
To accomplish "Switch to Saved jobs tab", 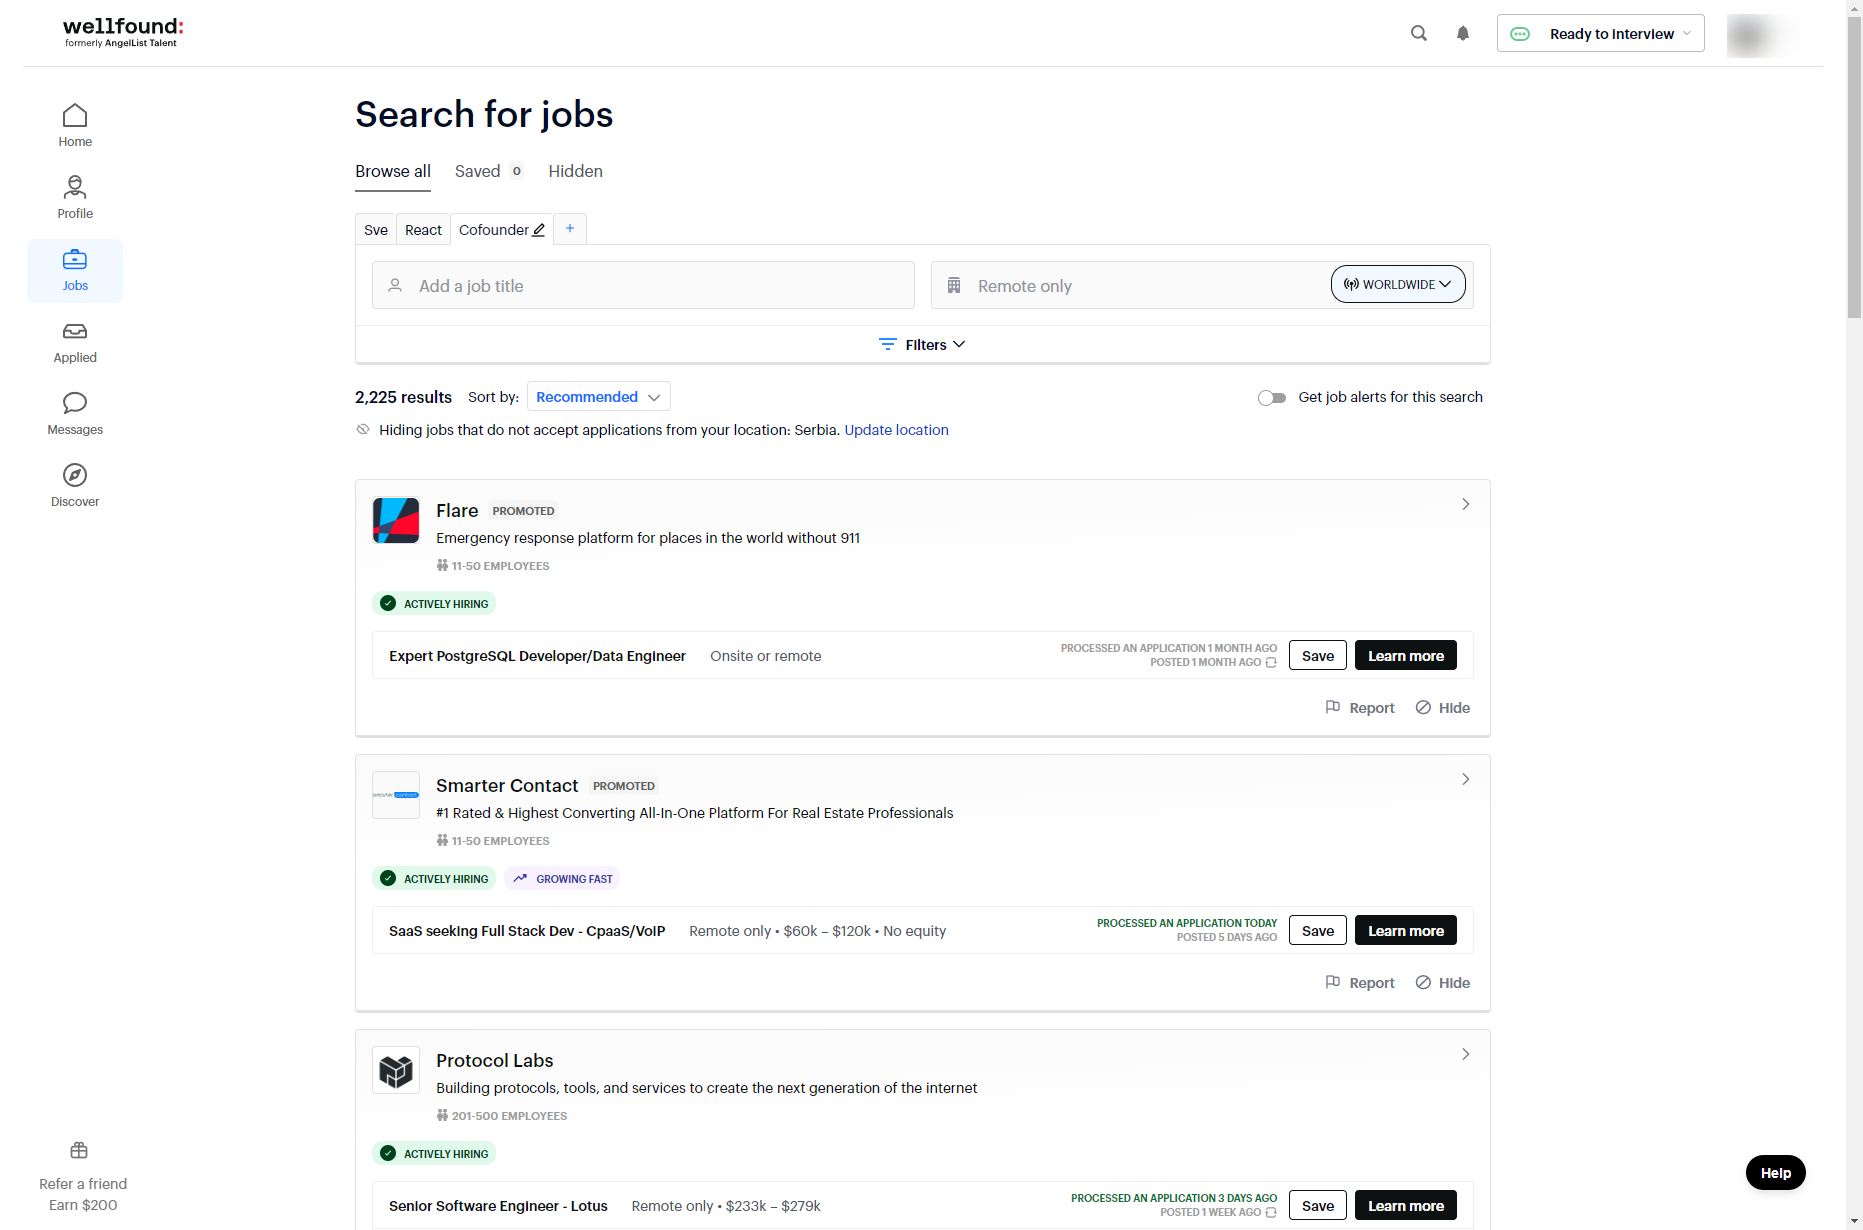I will (x=489, y=171).
